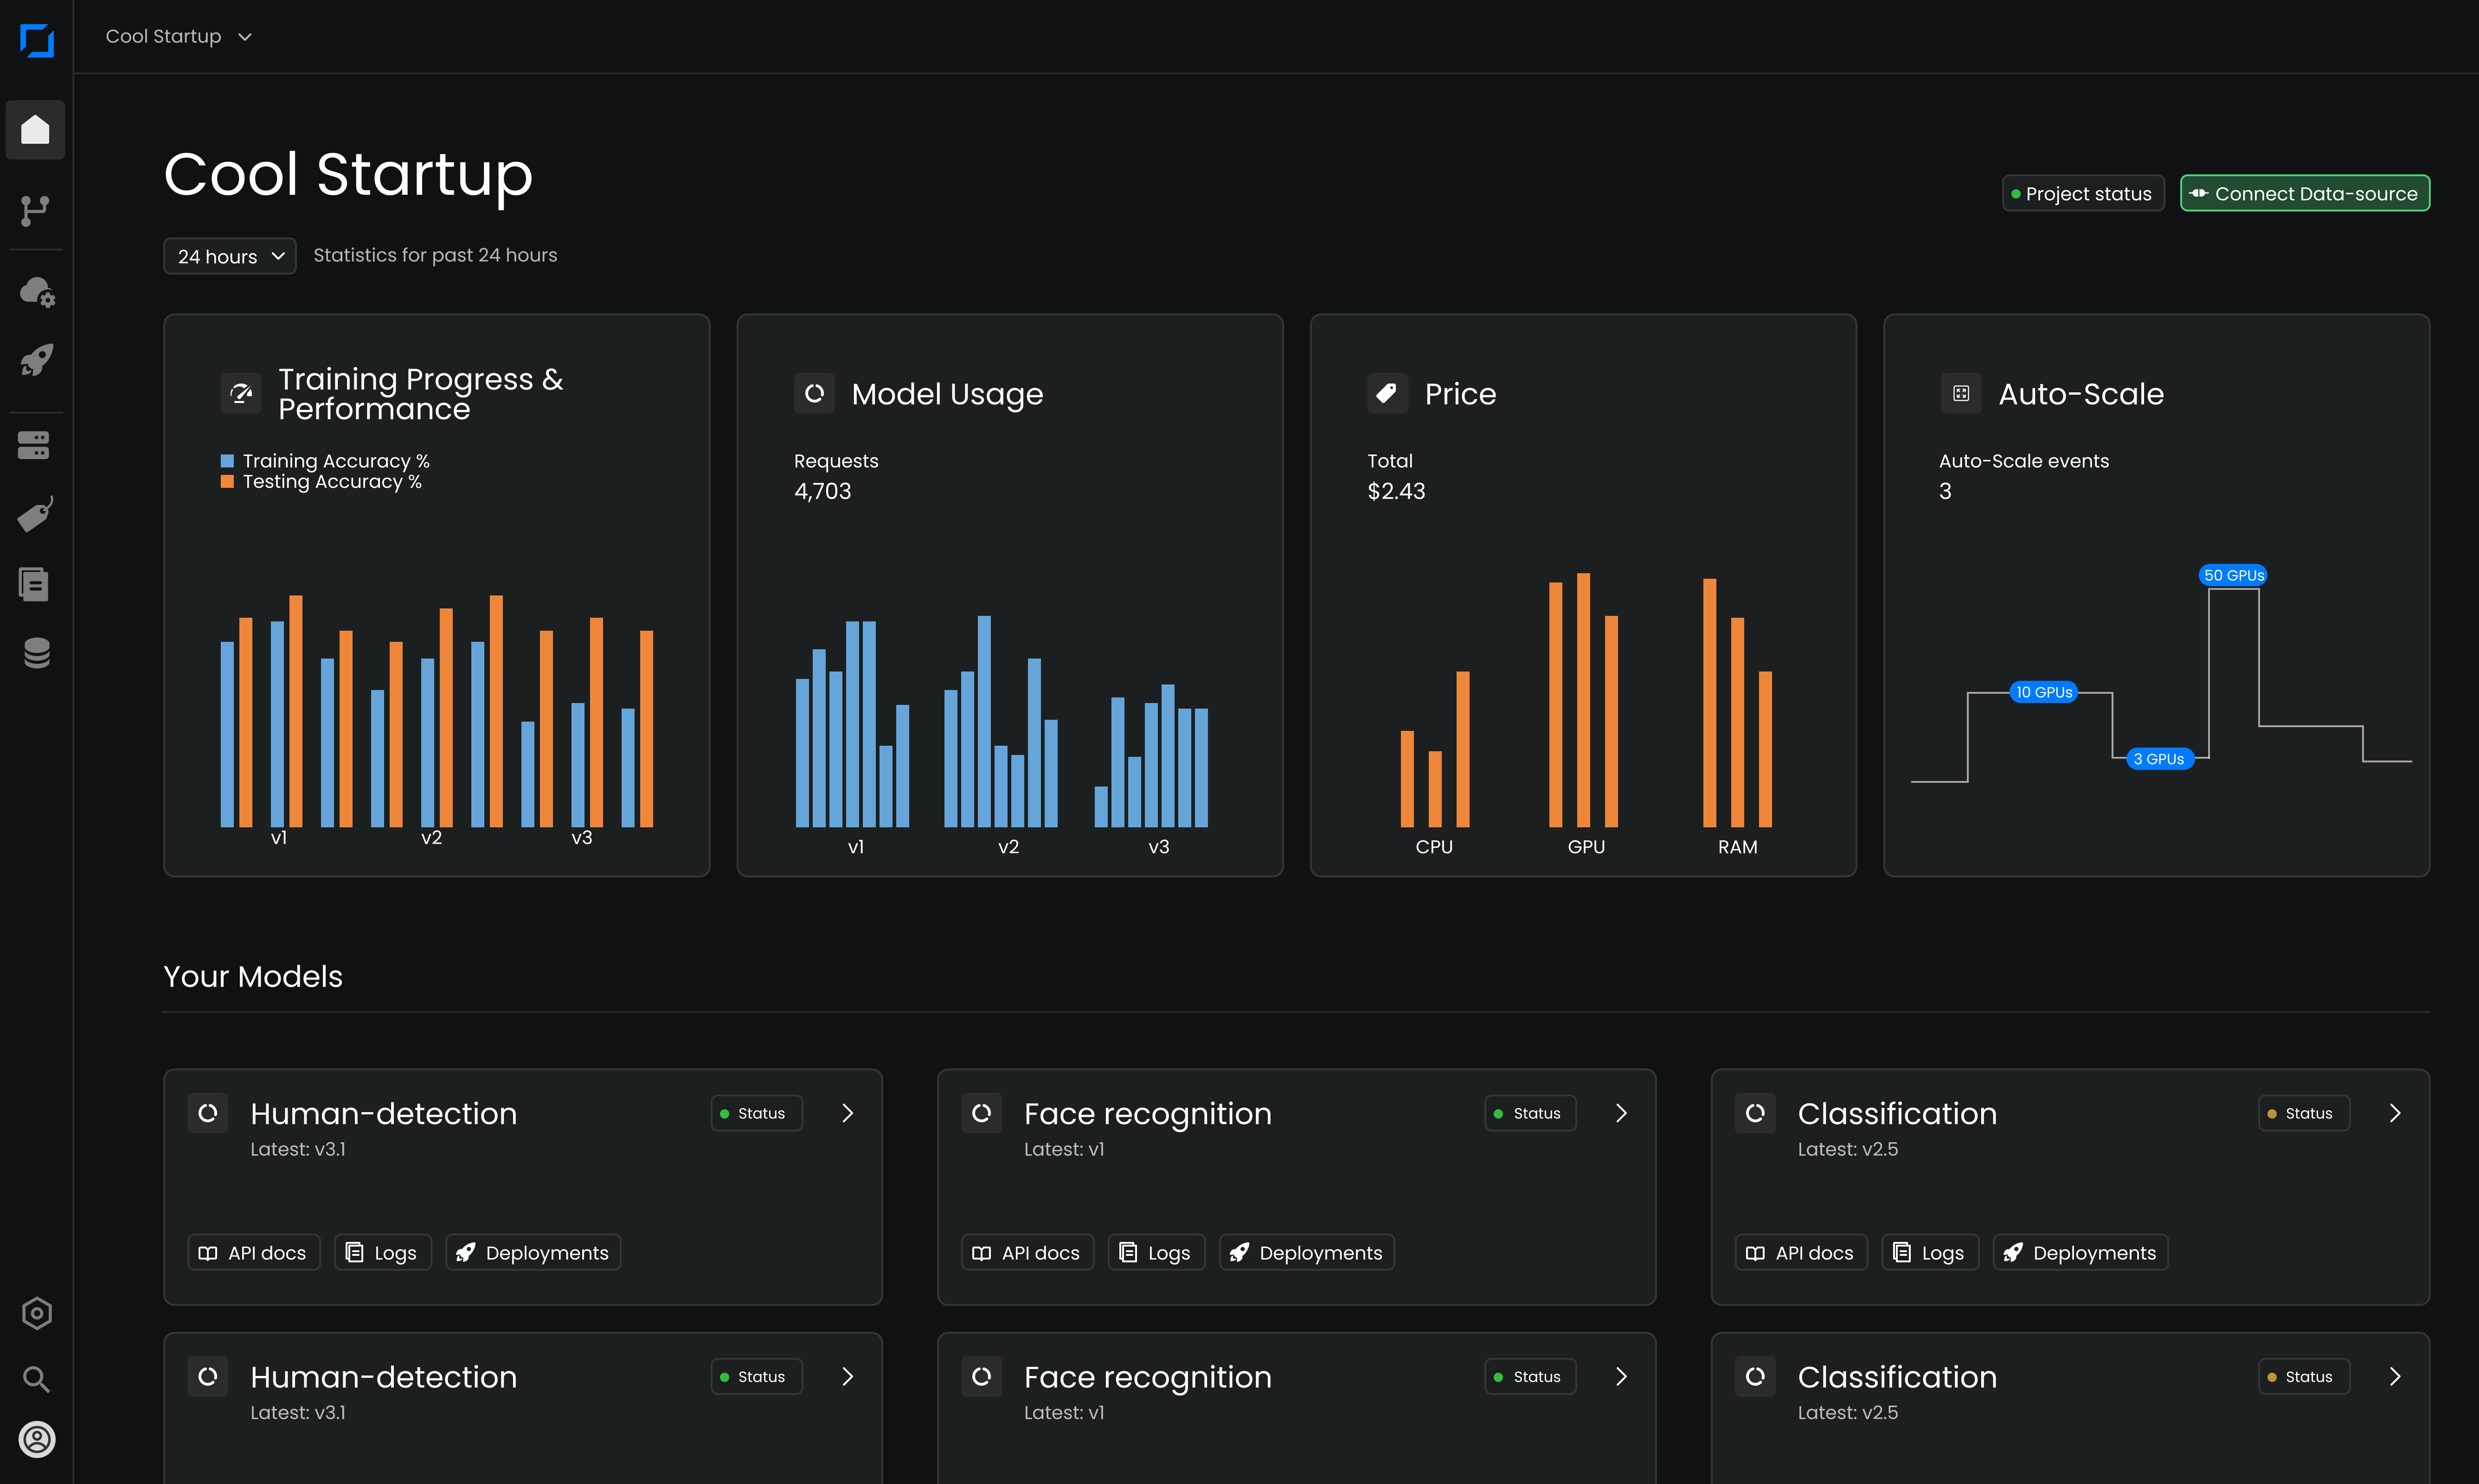Open Deployments for first Classification

tap(2081, 1253)
